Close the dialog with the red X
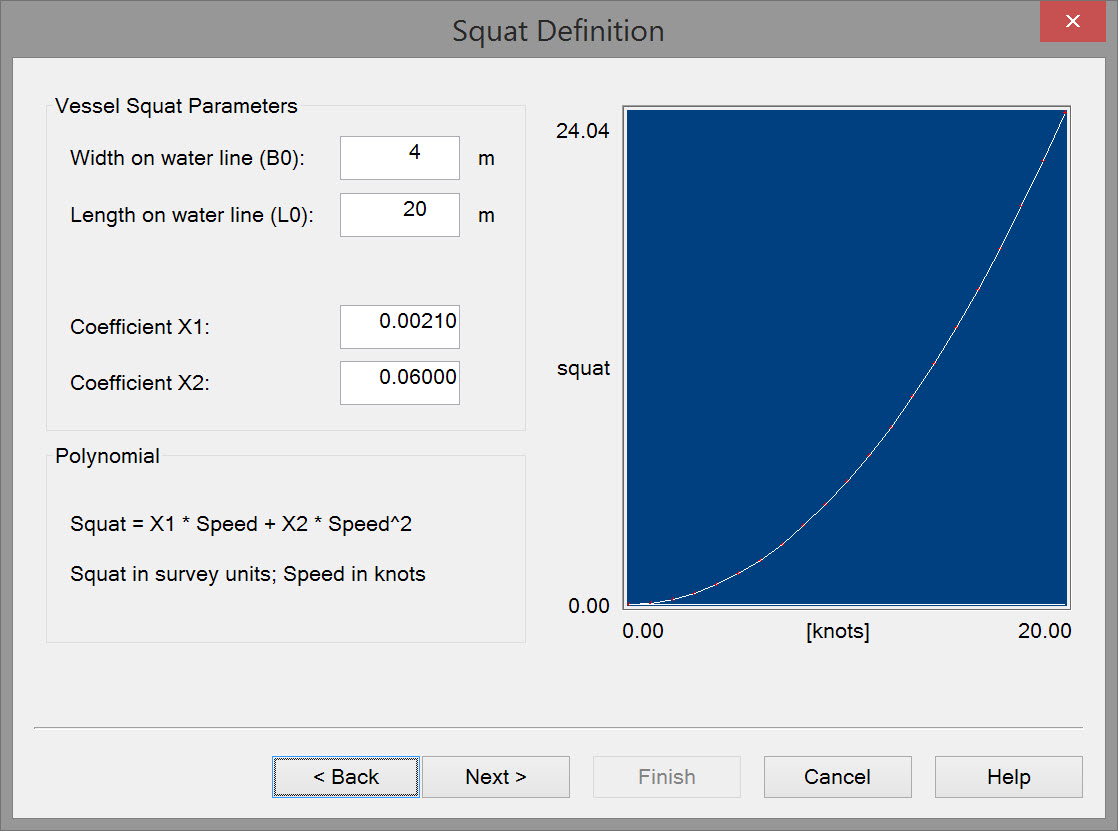 [1072, 22]
